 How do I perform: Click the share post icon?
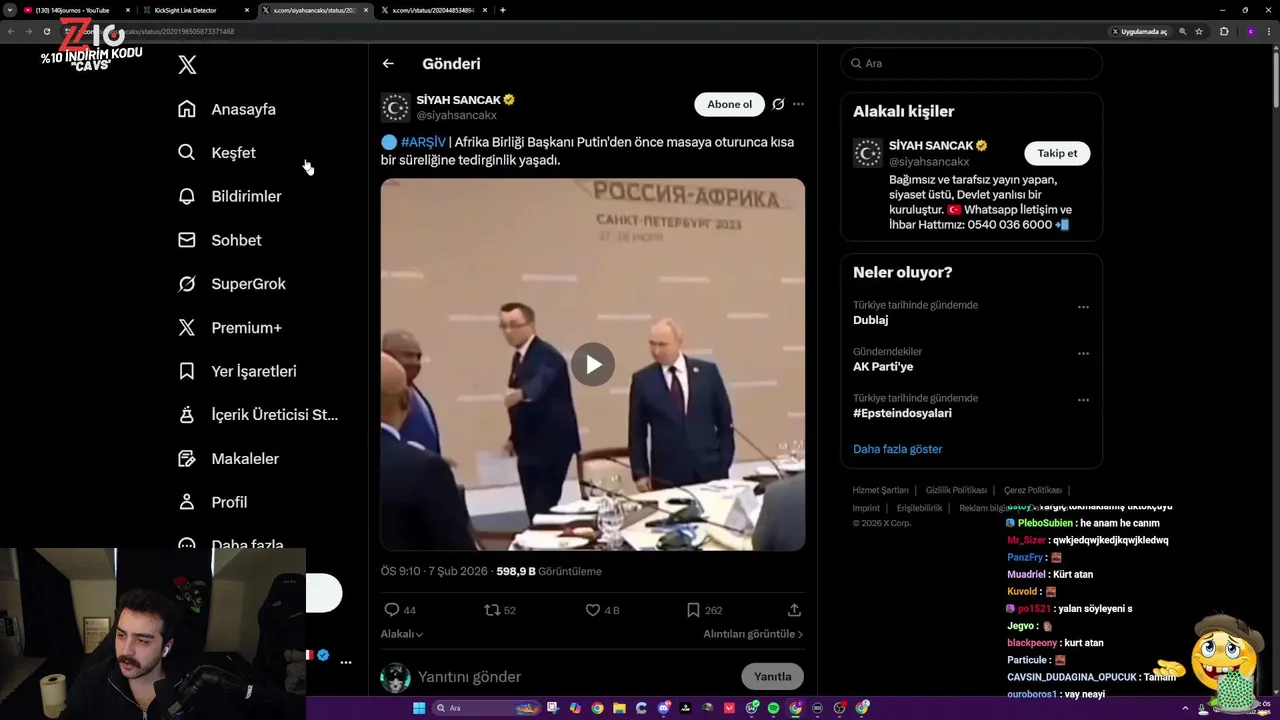tap(795, 610)
